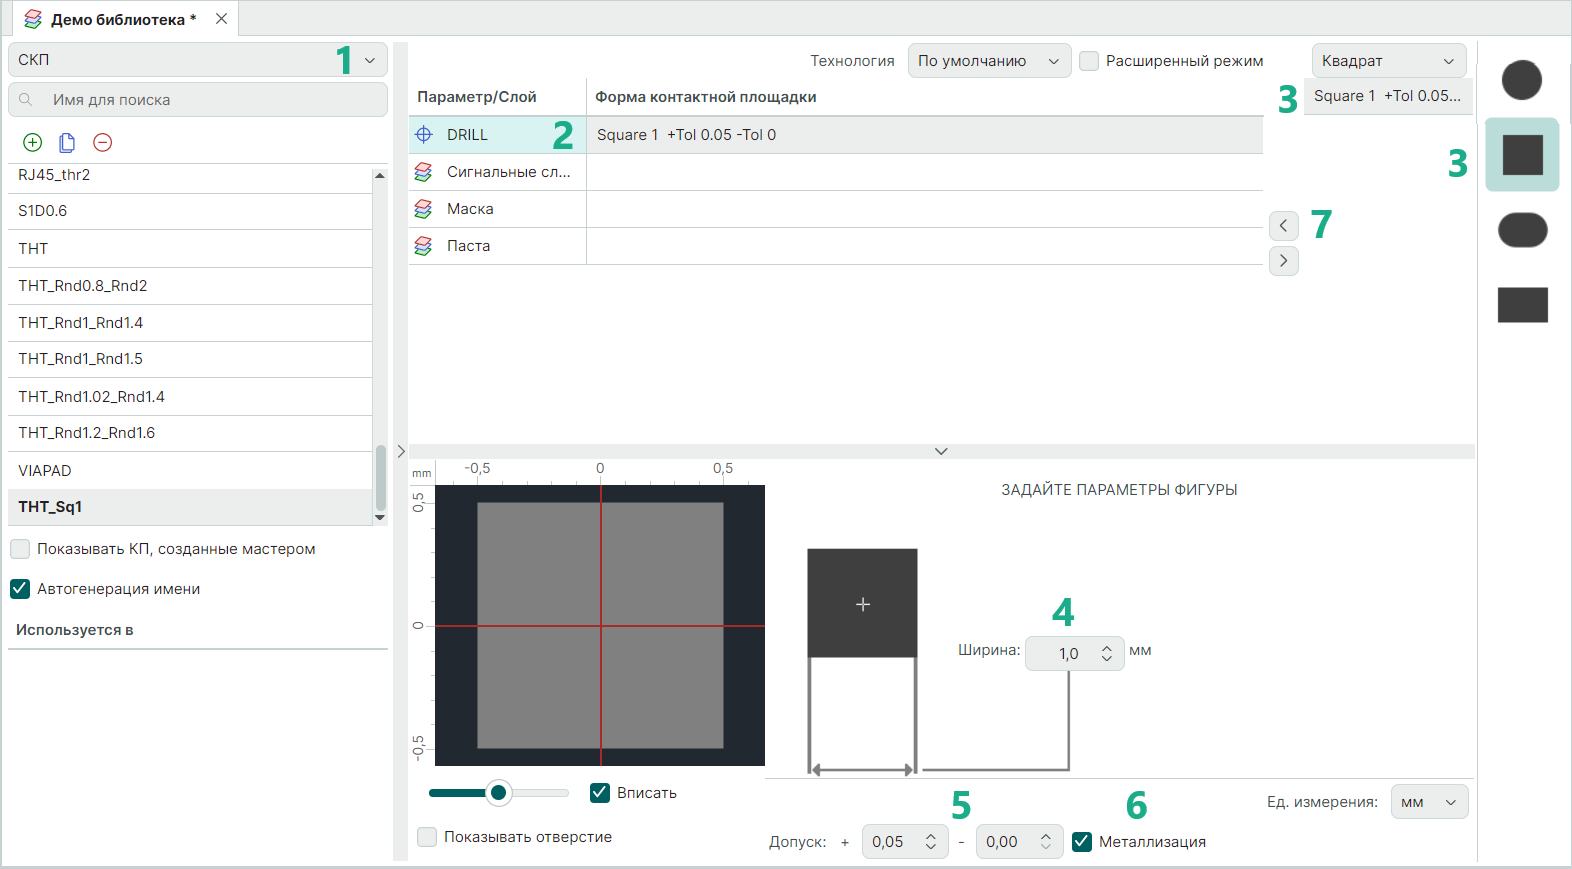Select the square pad shape icon
Screen dimensions: 1572x869
pos(1522,155)
